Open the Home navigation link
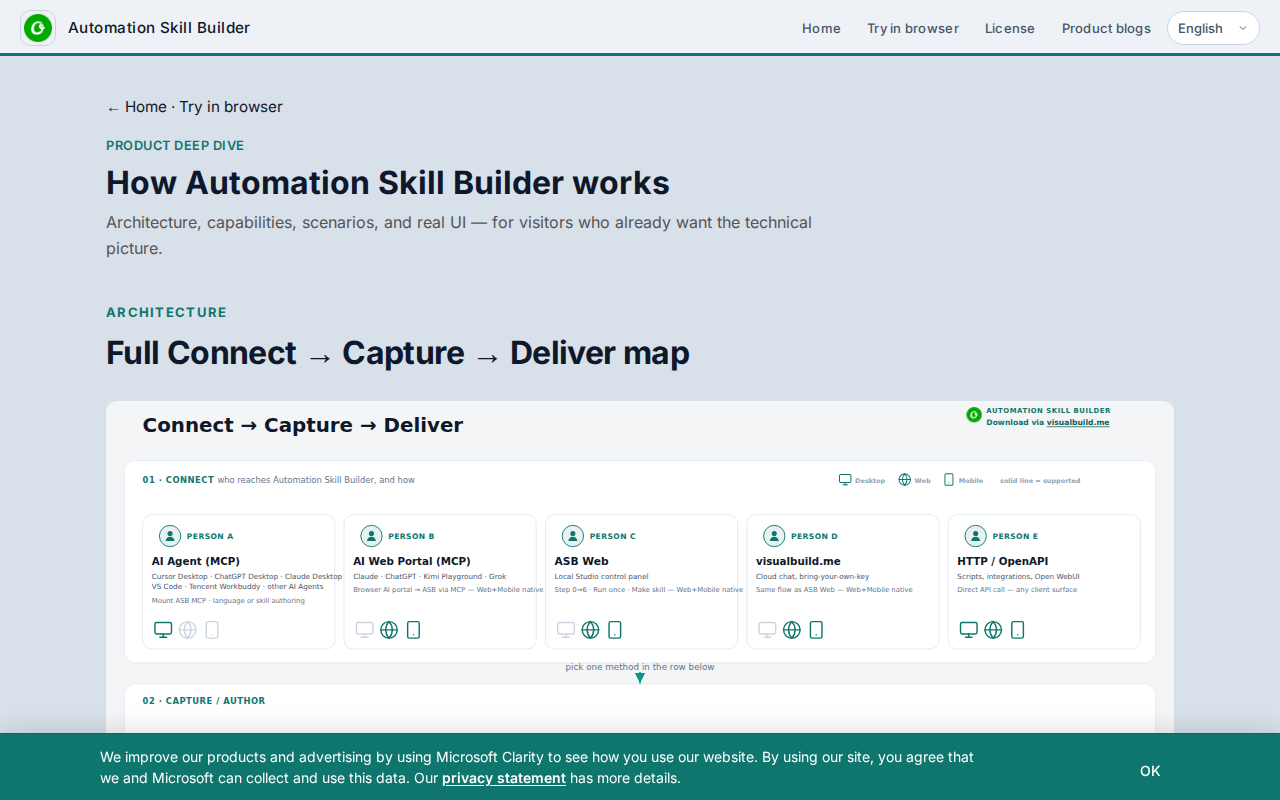 coord(821,28)
